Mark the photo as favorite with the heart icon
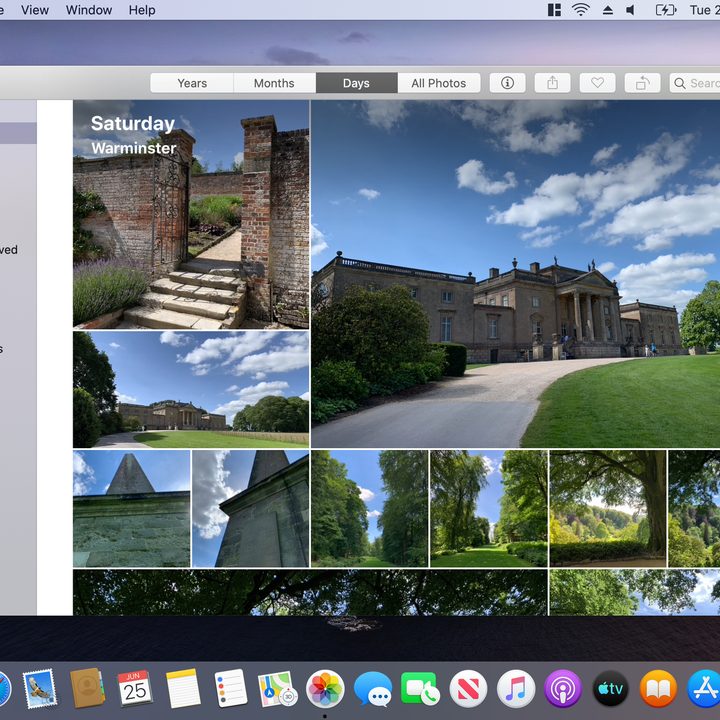Screen dimensions: 720x720 tap(597, 83)
